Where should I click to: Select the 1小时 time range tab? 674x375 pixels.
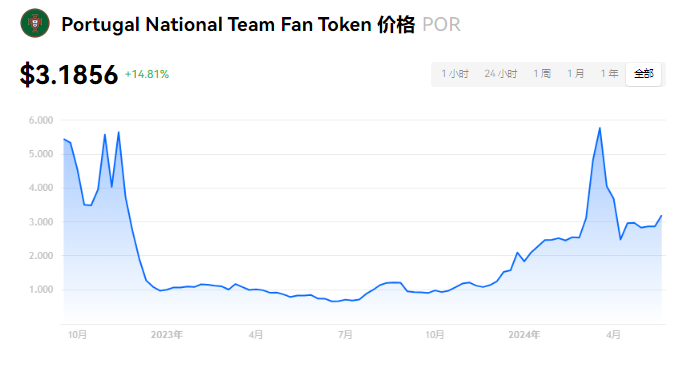455,74
